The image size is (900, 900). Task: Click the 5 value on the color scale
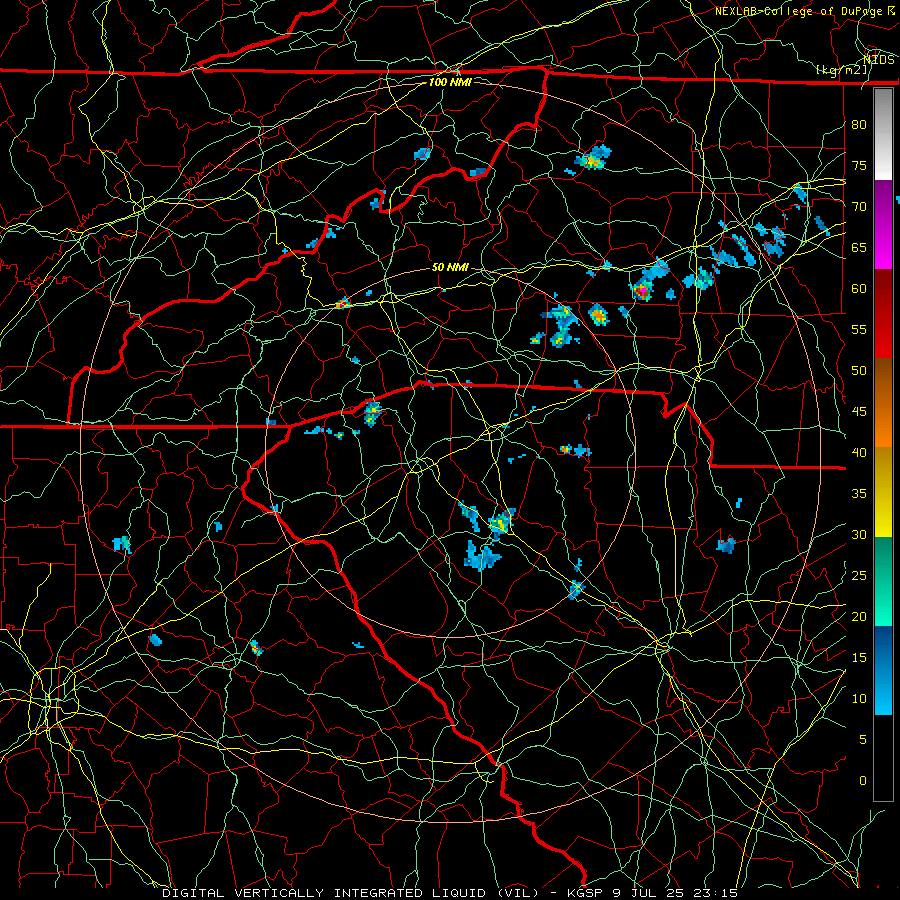coord(863,740)
